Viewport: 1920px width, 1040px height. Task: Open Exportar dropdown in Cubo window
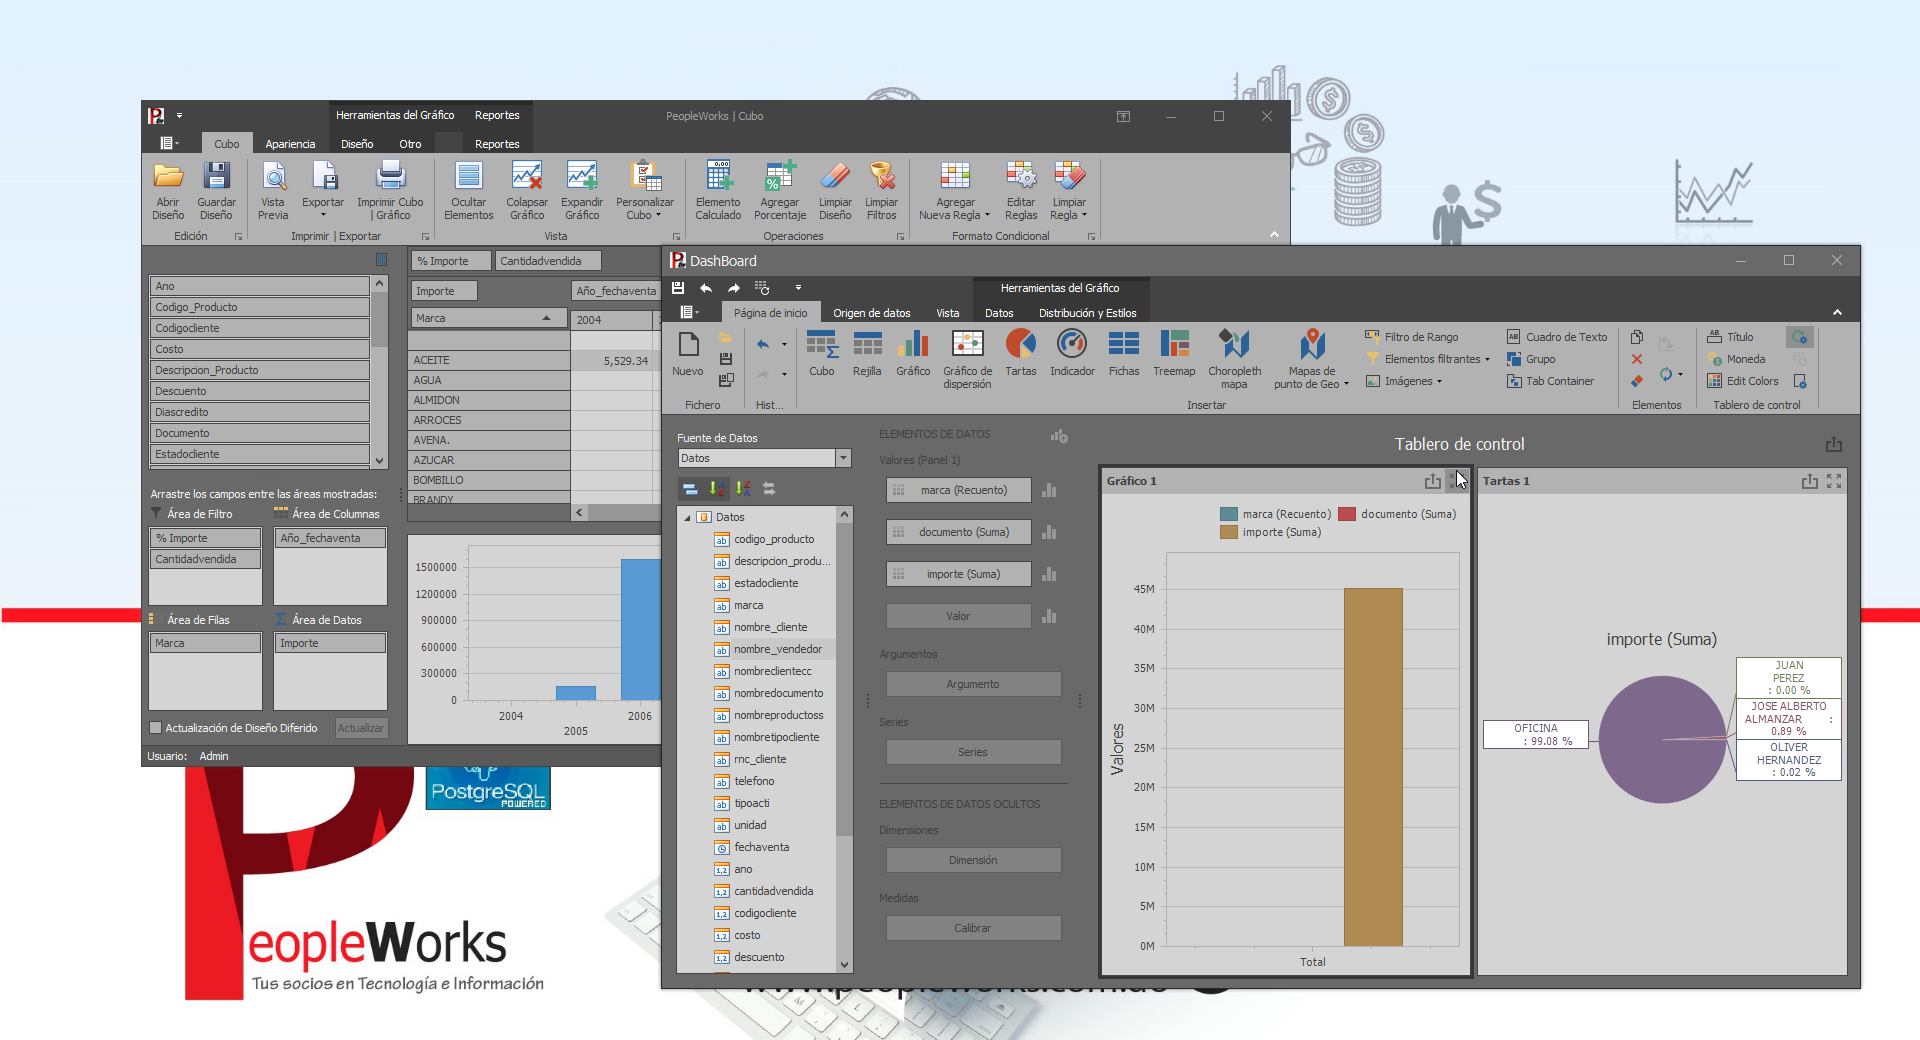click(x=323, y=191)
